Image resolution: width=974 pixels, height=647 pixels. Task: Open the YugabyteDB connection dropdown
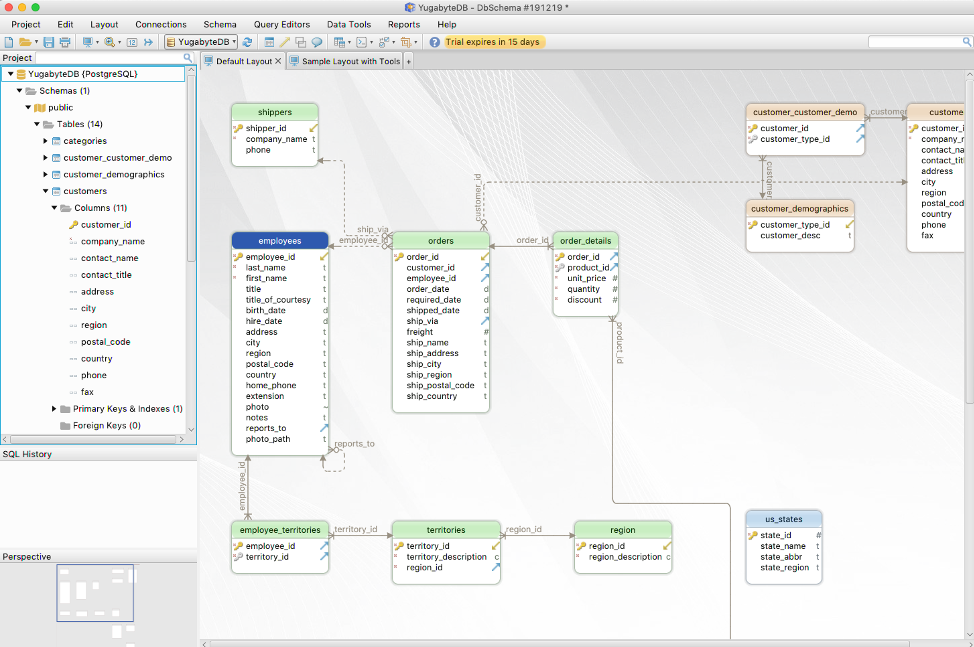point(200,42)
